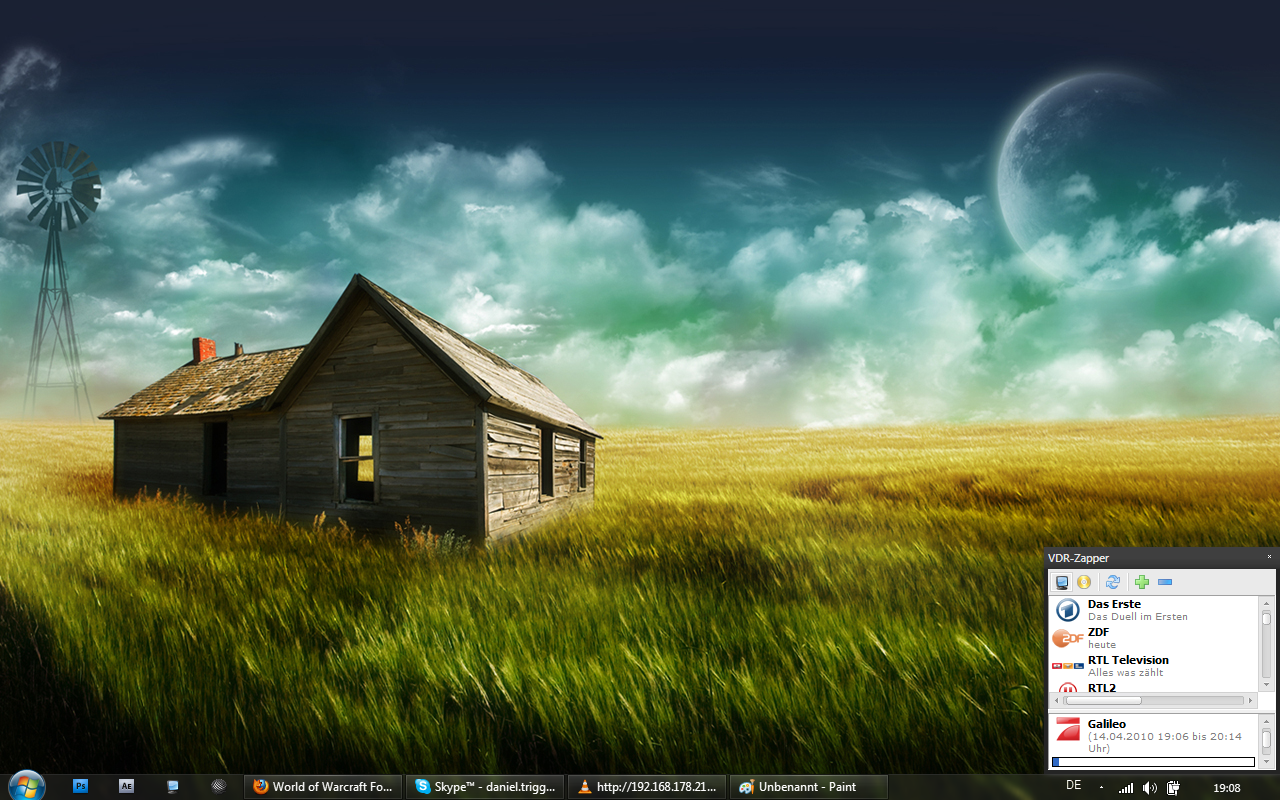Viewport: 1280px width, 800px height.
Task: Switch to the Skype taskbar window
Action: tap(485, 787)
